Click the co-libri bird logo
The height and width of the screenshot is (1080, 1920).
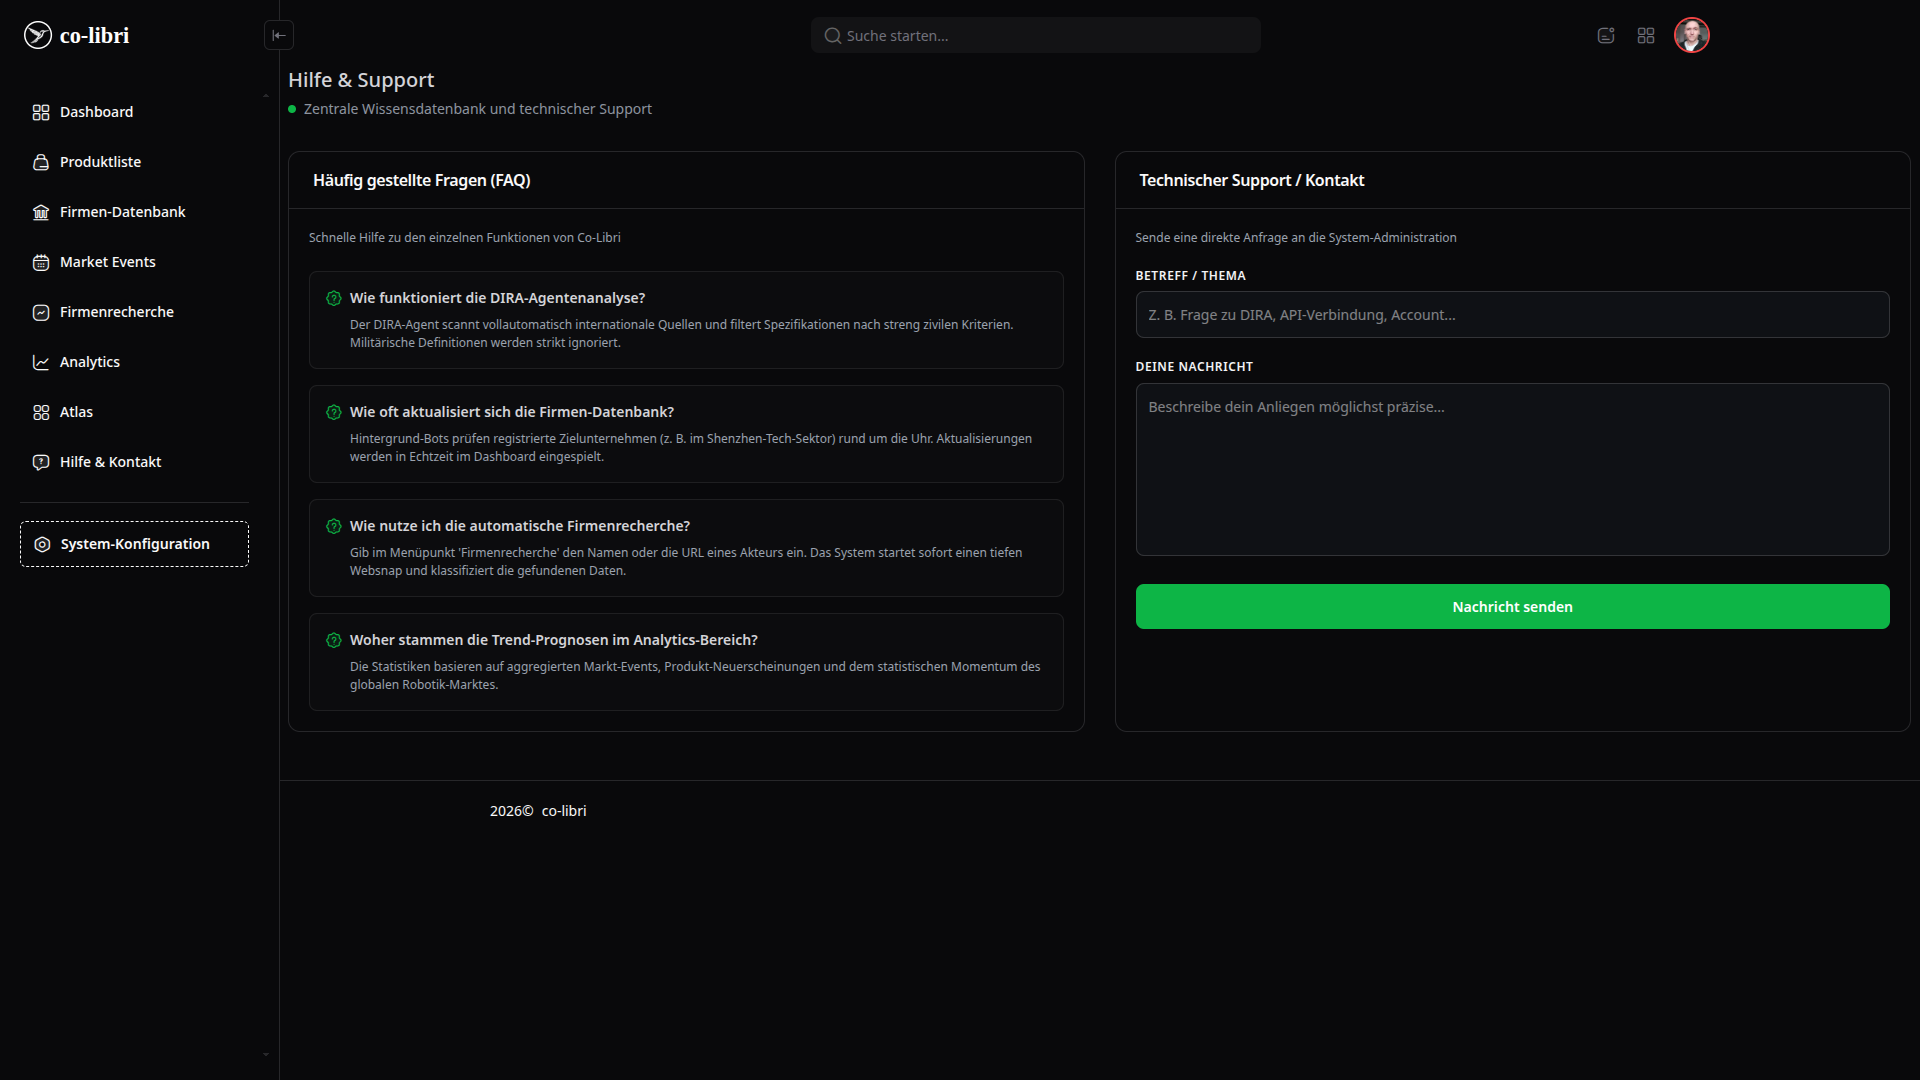pos(38,35)
